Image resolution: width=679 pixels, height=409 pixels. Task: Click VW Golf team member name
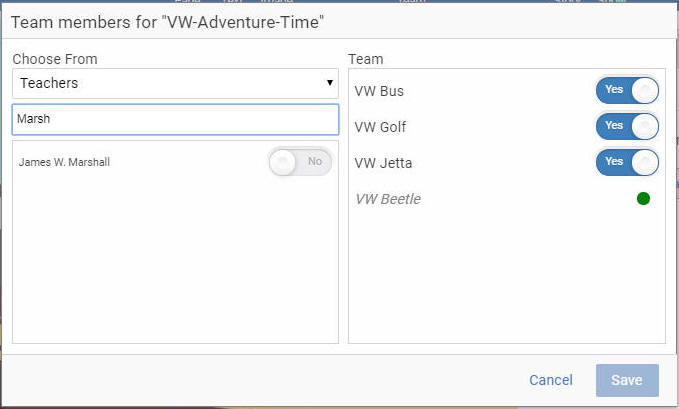(380, 127)
